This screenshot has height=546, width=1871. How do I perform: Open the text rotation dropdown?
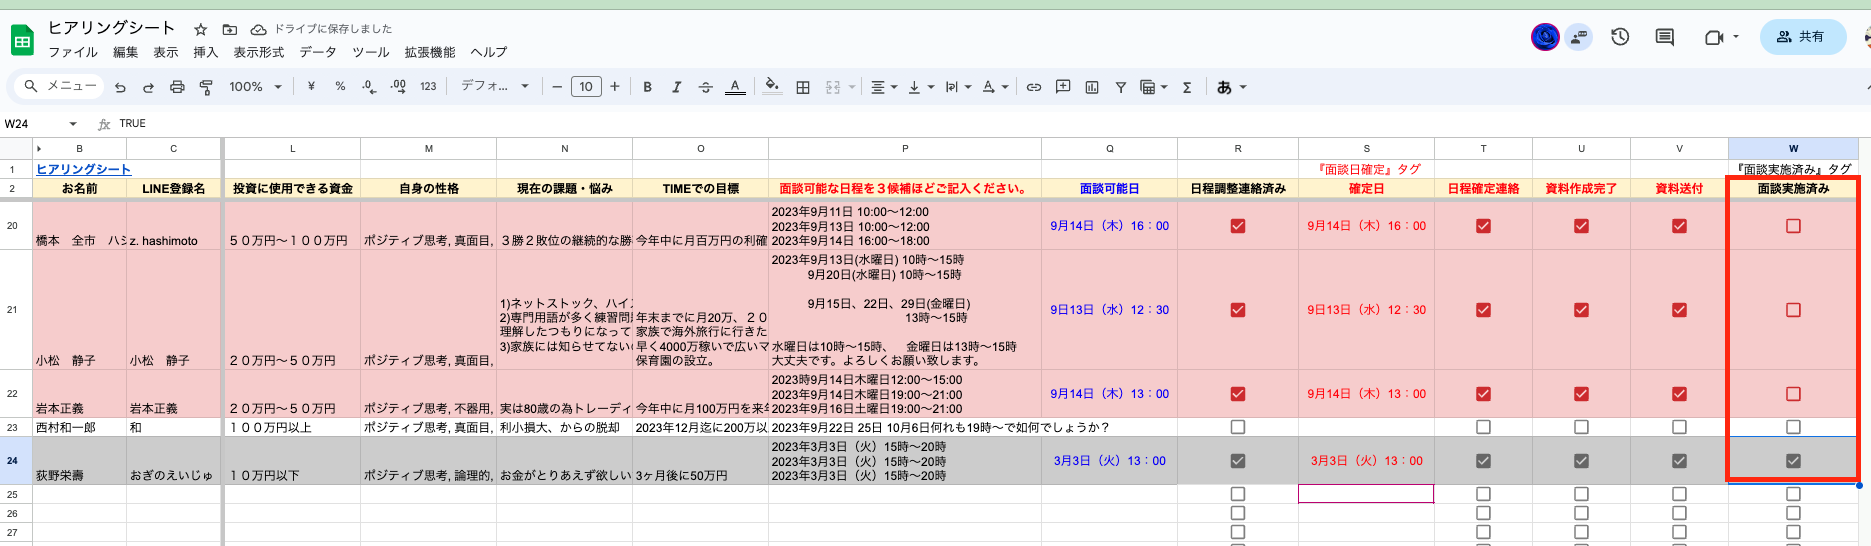[995, 87]
